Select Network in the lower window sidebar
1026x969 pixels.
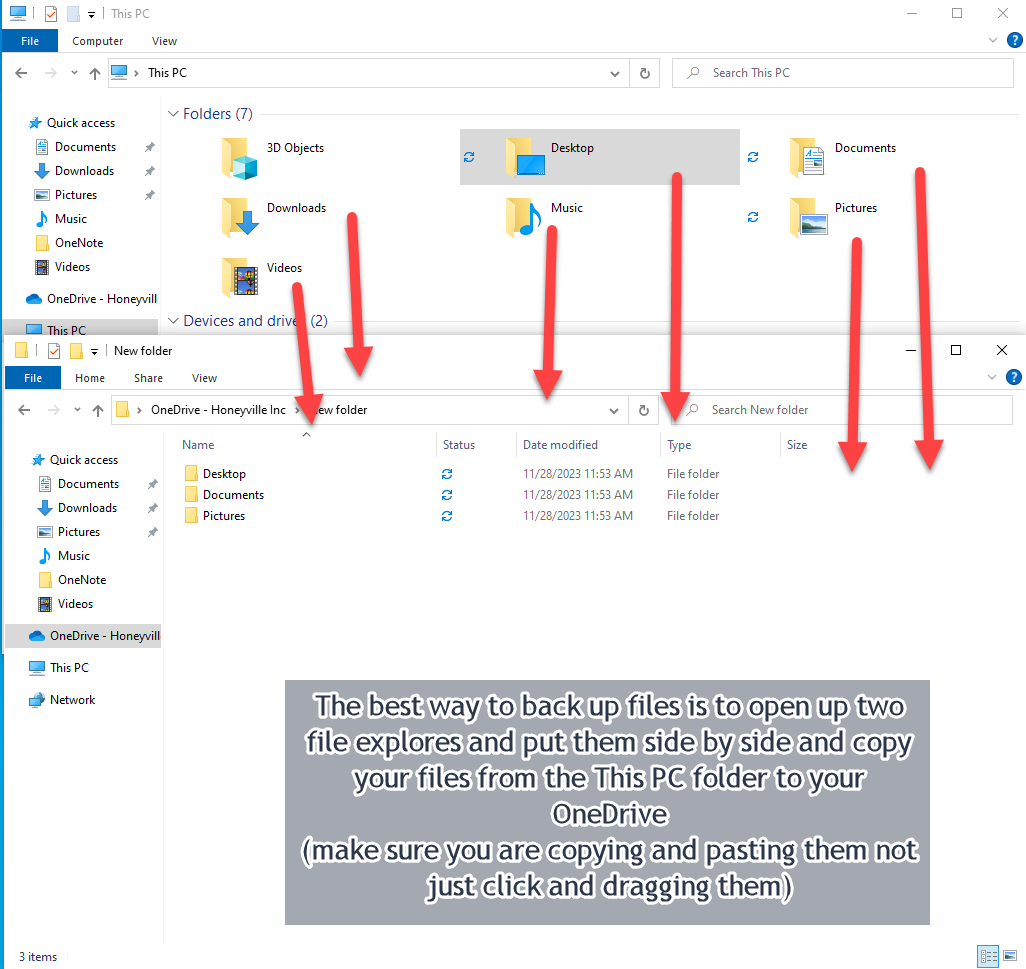(62, 700)
